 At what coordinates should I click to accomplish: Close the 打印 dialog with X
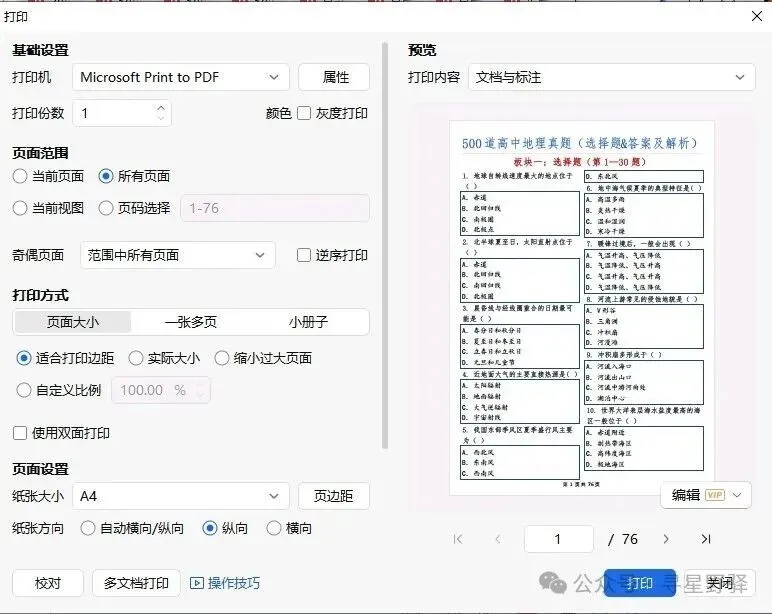tap(757, 16)
